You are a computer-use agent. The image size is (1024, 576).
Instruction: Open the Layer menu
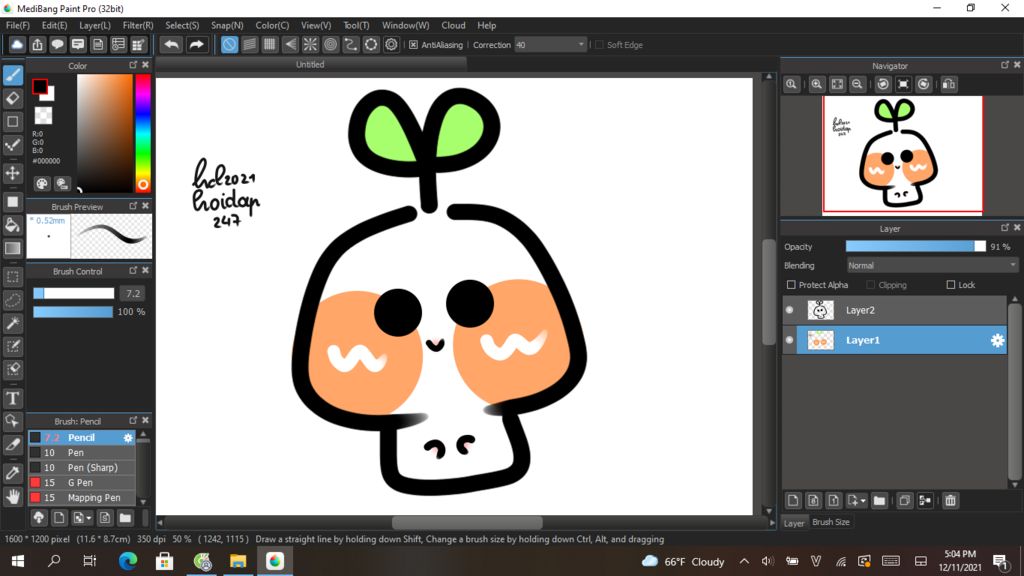tap(95, 25)
